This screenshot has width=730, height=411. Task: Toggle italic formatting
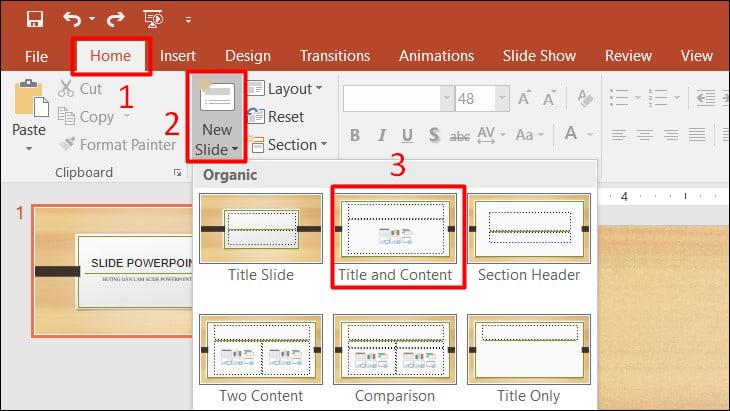point(382,135)
